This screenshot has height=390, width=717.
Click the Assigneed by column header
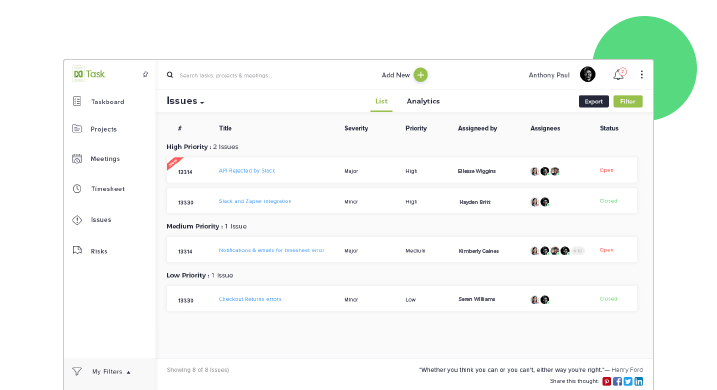point(477,128)
